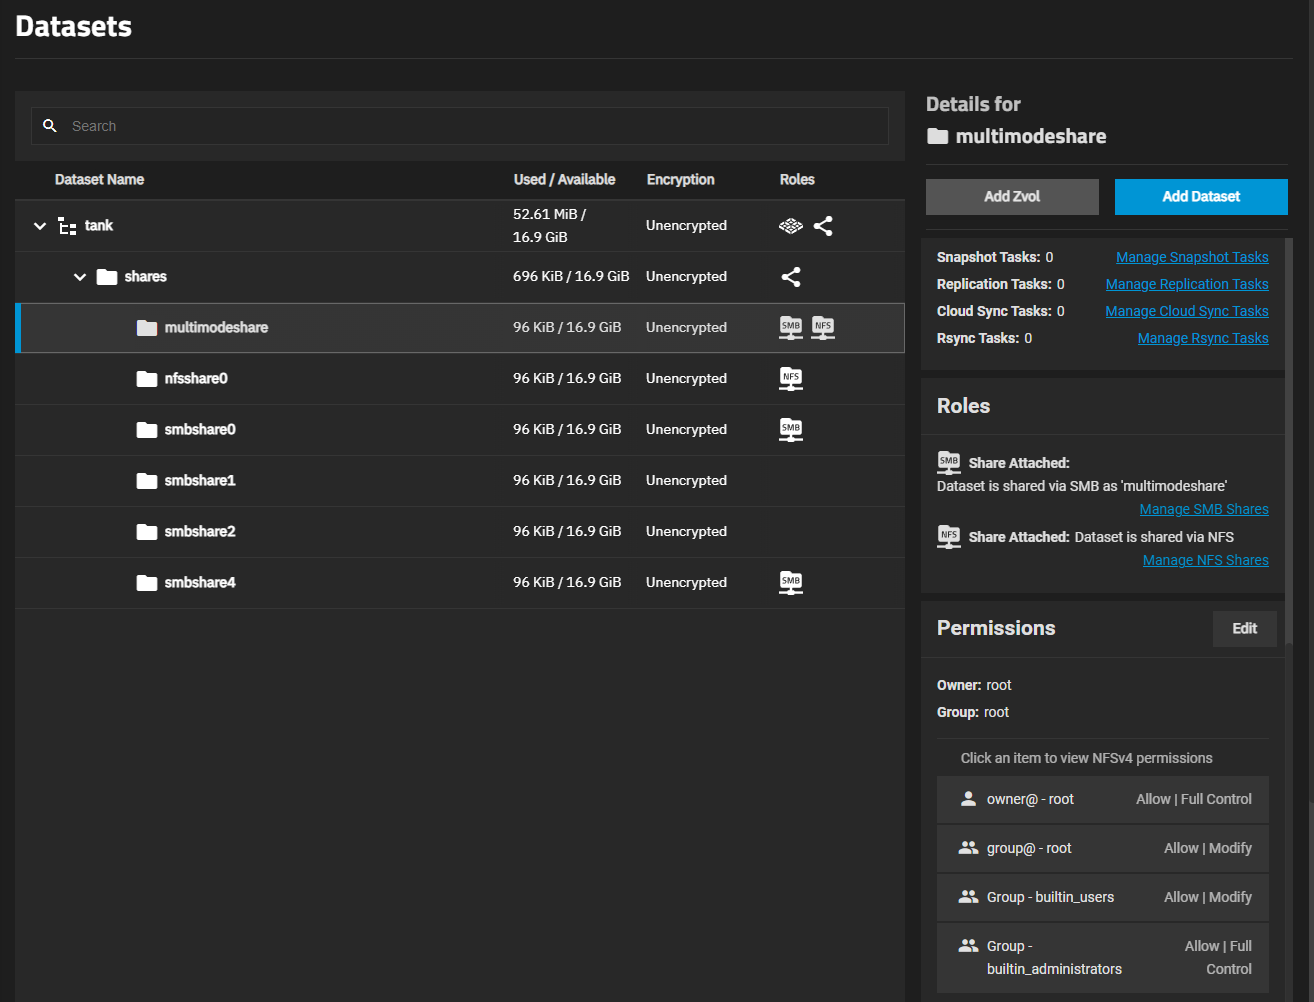1314x1002 pixels.
Task: Click the SMB share icon for smbshare0
Action: click(x=790, y=429)
